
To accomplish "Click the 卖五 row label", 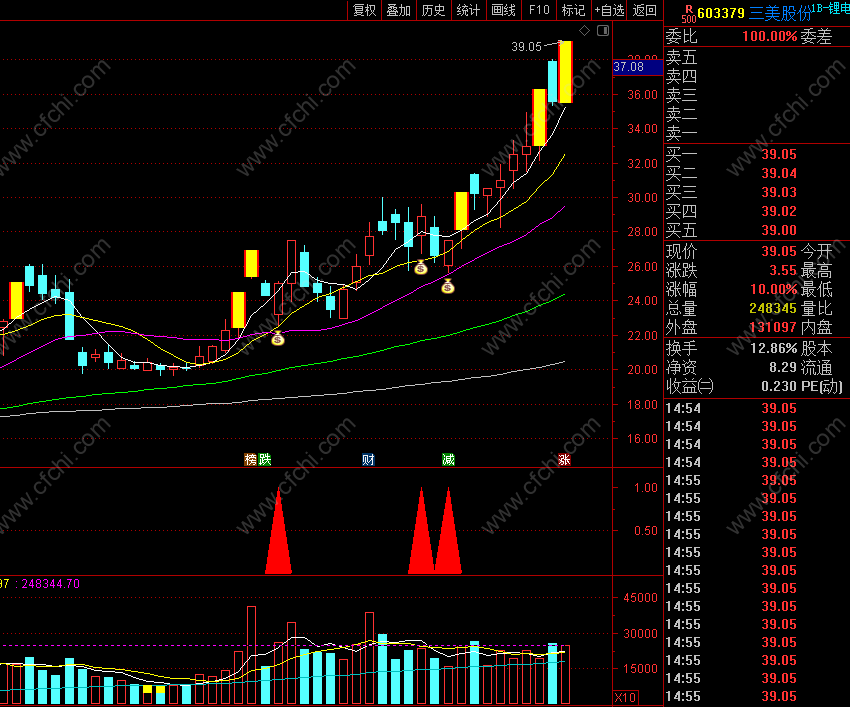I will coord(681,57).
